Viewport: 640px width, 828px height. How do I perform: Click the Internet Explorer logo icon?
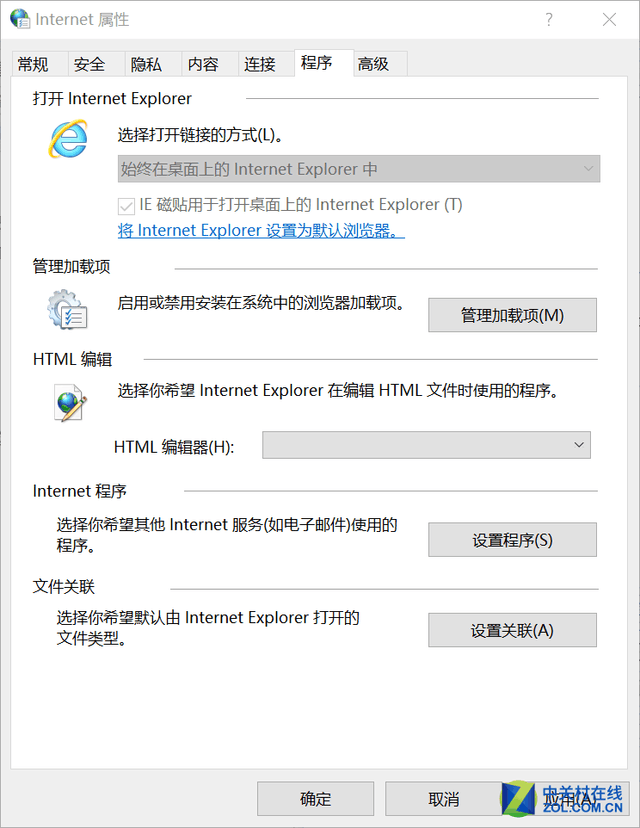(69, 139)
